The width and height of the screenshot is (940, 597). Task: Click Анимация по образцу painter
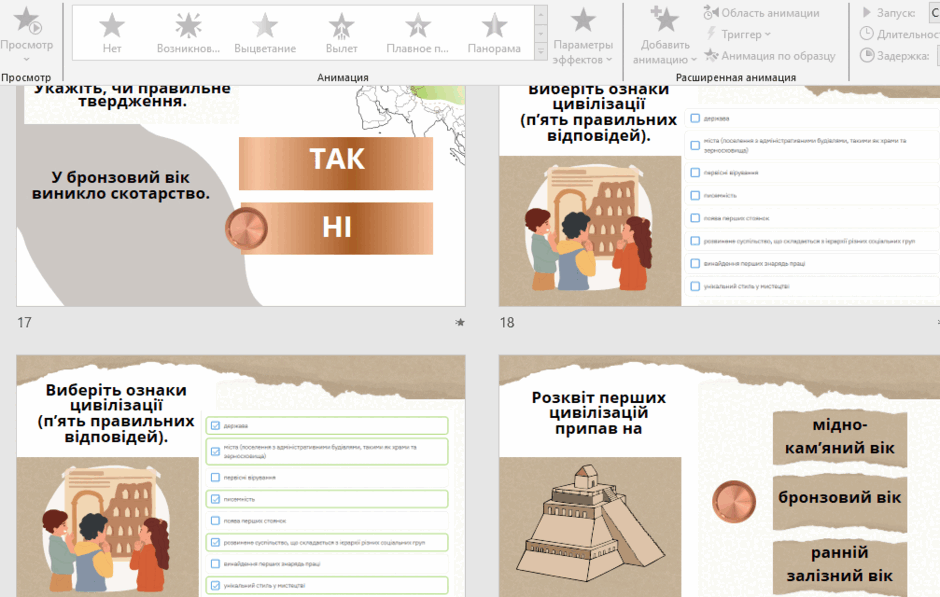point(769,56)
